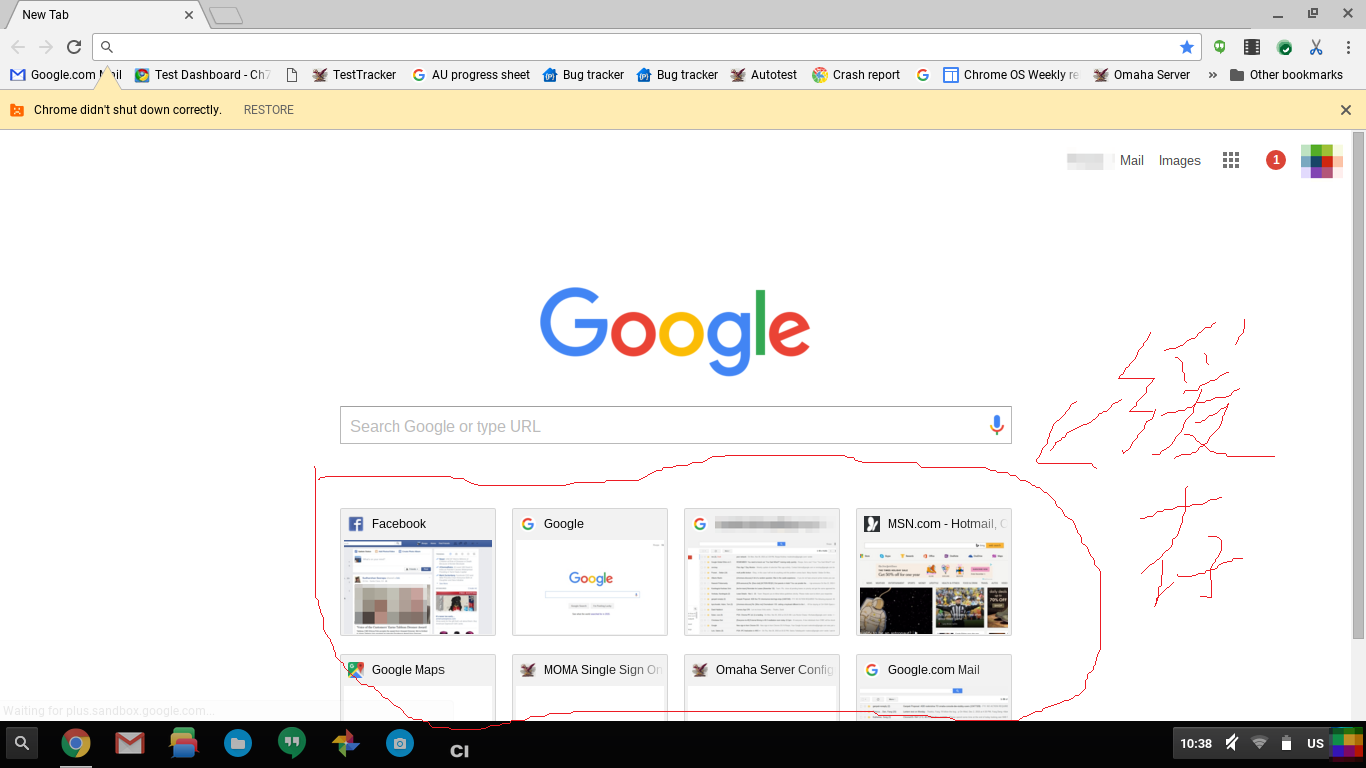Open Chrome OS Weekly bookmark
The height and width of the screenshot is (768, 1366).
1011,75
